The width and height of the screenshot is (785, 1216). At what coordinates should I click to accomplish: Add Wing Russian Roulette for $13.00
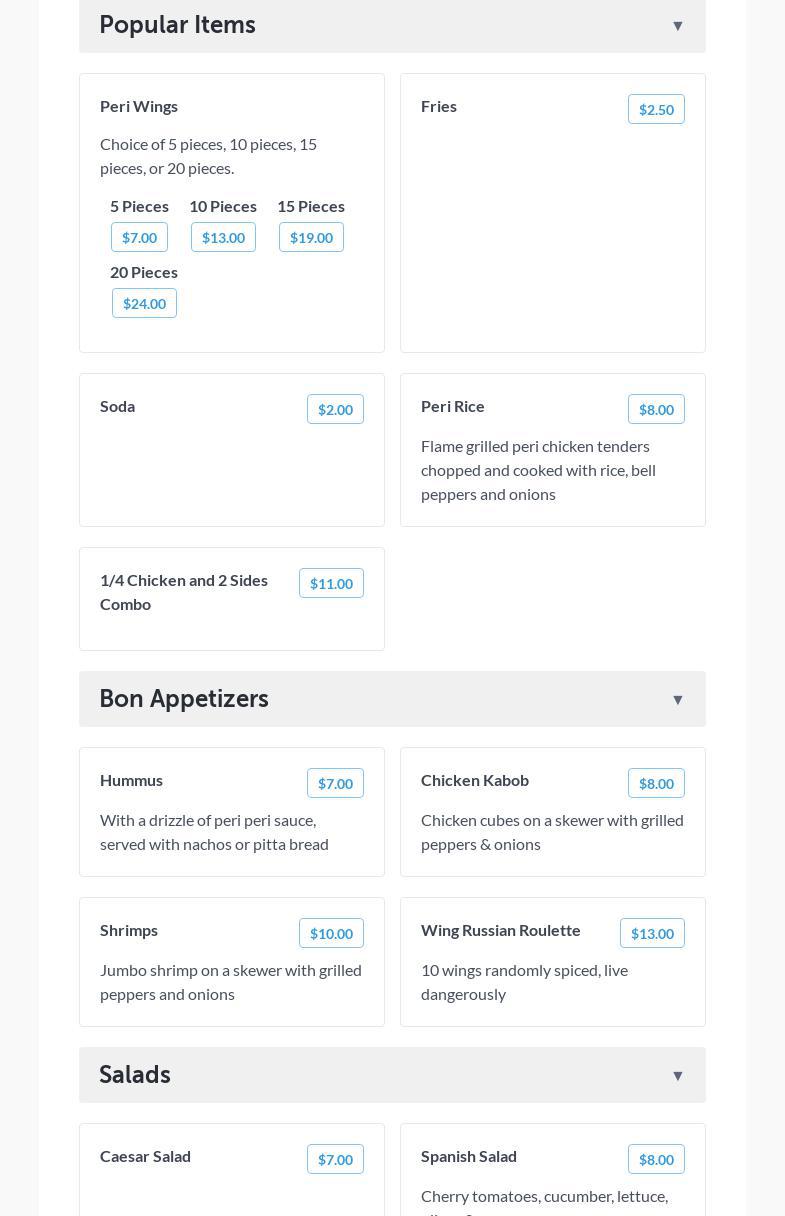pyautogui.click(x=652, y=934)
